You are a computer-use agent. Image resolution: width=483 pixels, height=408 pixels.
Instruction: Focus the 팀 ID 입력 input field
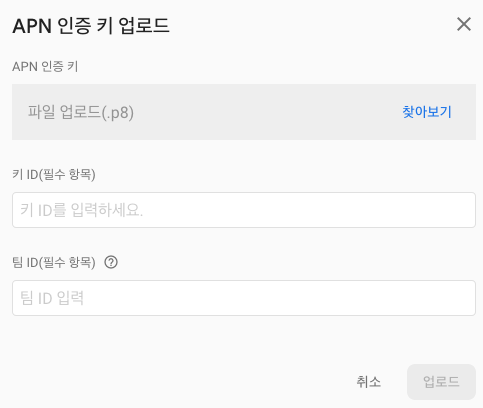(x=244, y=298)
